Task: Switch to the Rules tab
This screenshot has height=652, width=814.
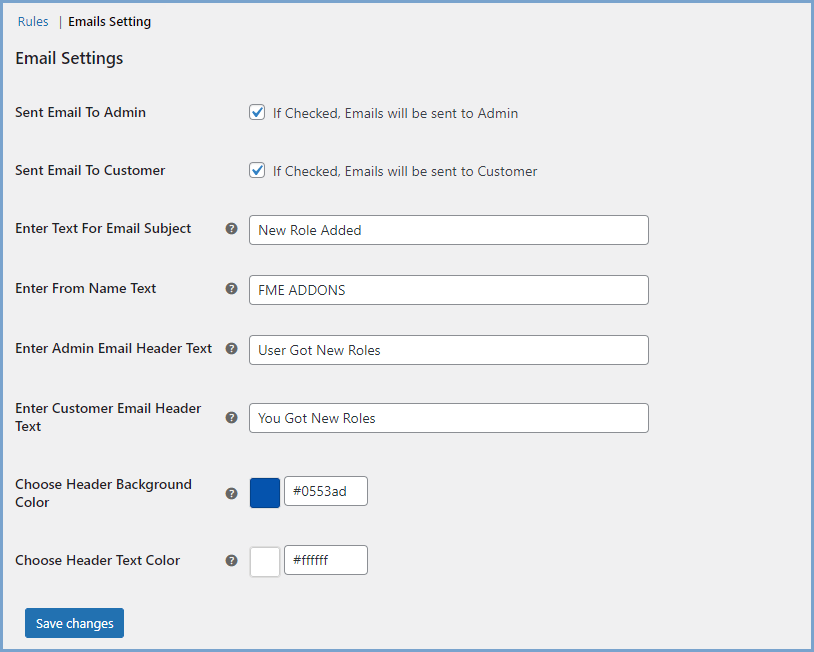Action: pyautogui.click(x=32, y=21)
